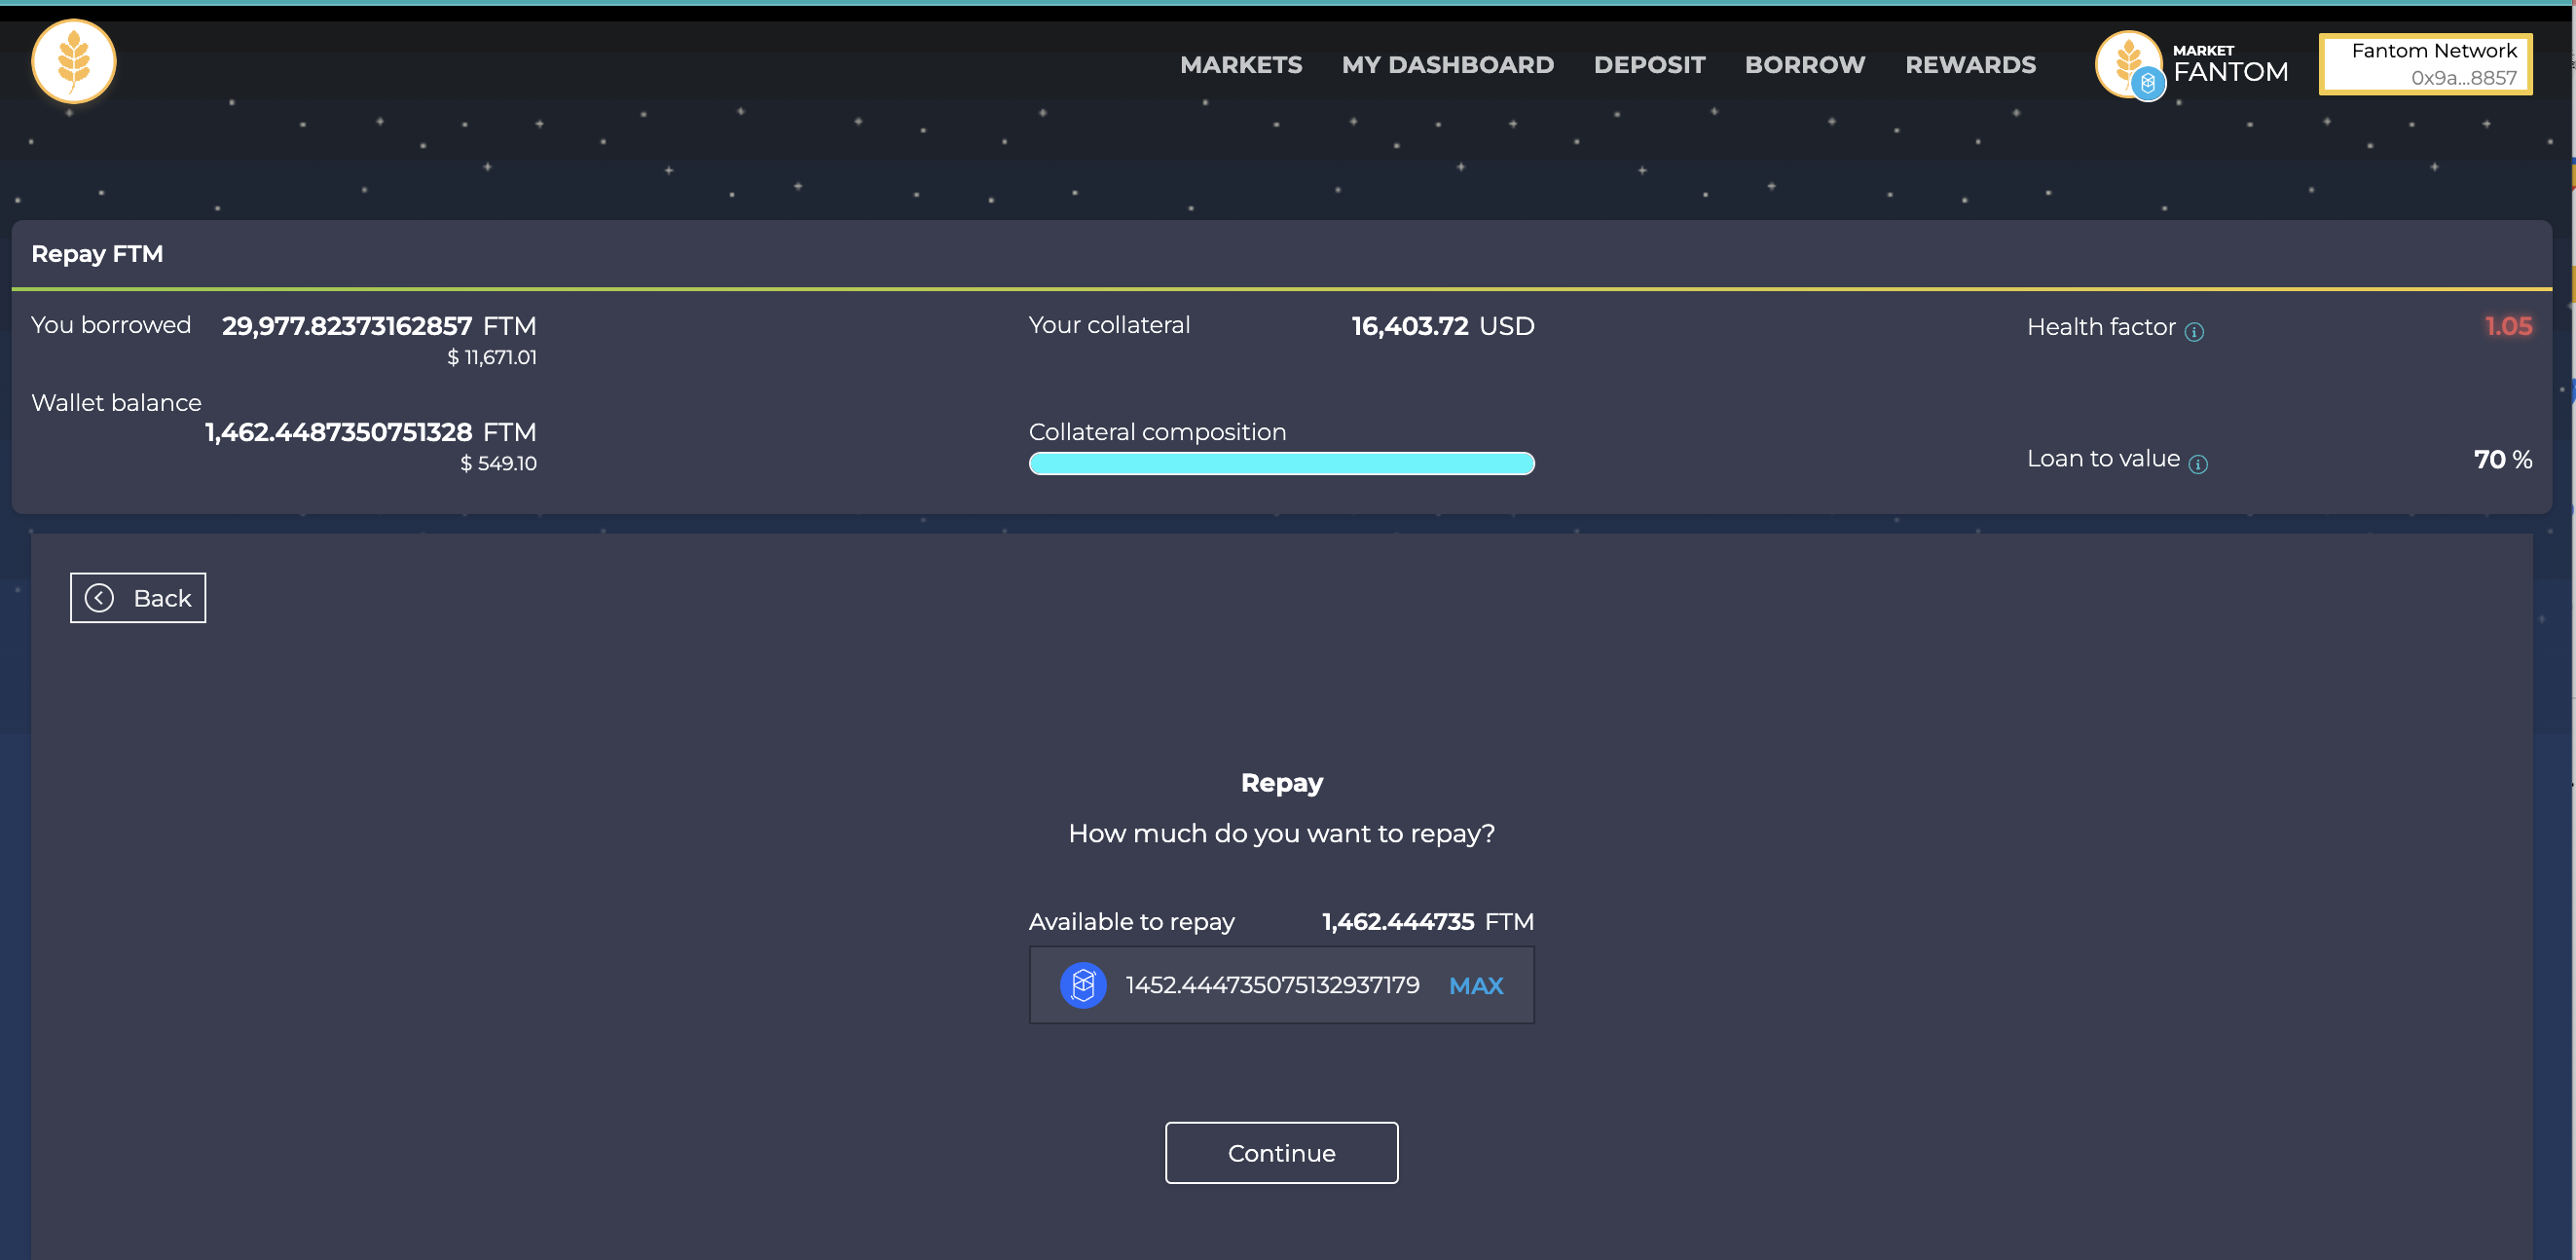
Task: Open Fantom Network wallet address box
Action: point(2425,65)
